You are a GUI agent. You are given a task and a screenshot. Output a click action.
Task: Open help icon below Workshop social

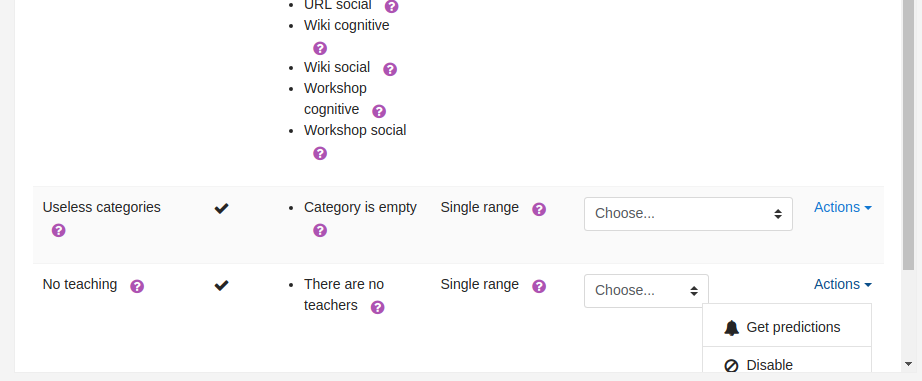[x=320, y=153]
